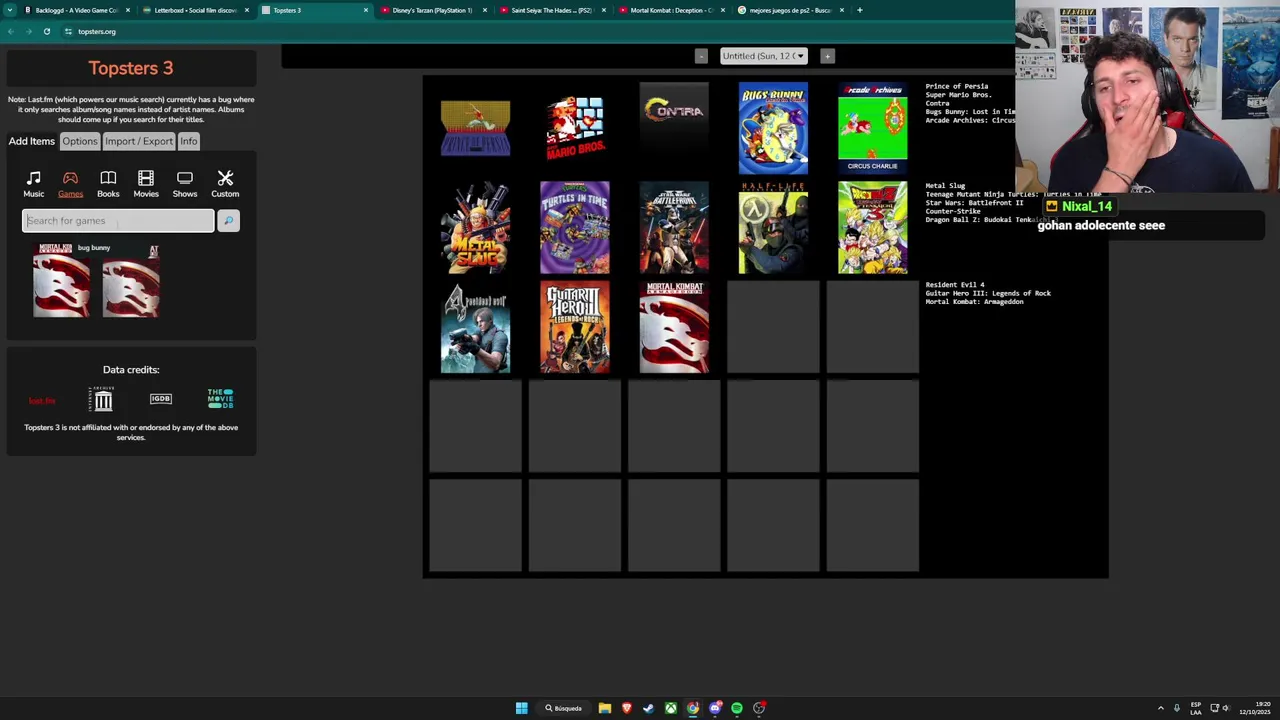Select the Books category icon
Screen dimensions: 1280x720
point(108,183)
